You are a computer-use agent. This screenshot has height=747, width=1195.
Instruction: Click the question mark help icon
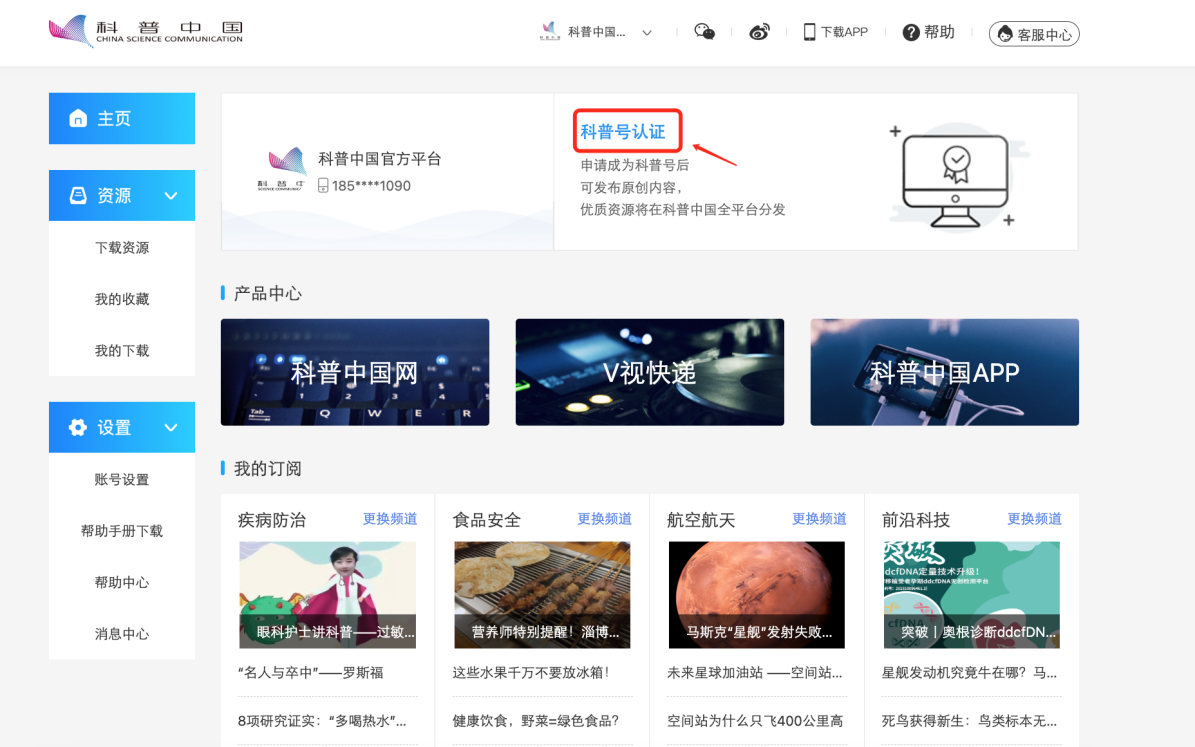click(911, 32)
